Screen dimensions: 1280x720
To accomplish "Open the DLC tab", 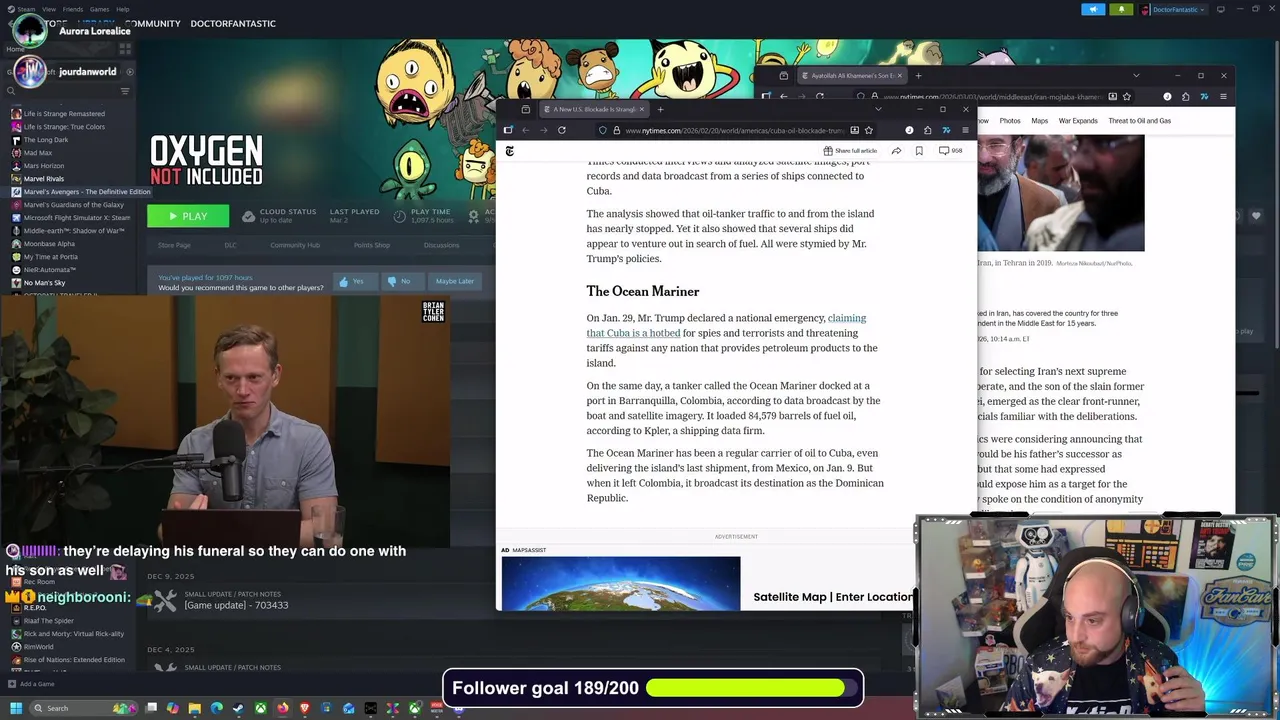I will (230, 245).
